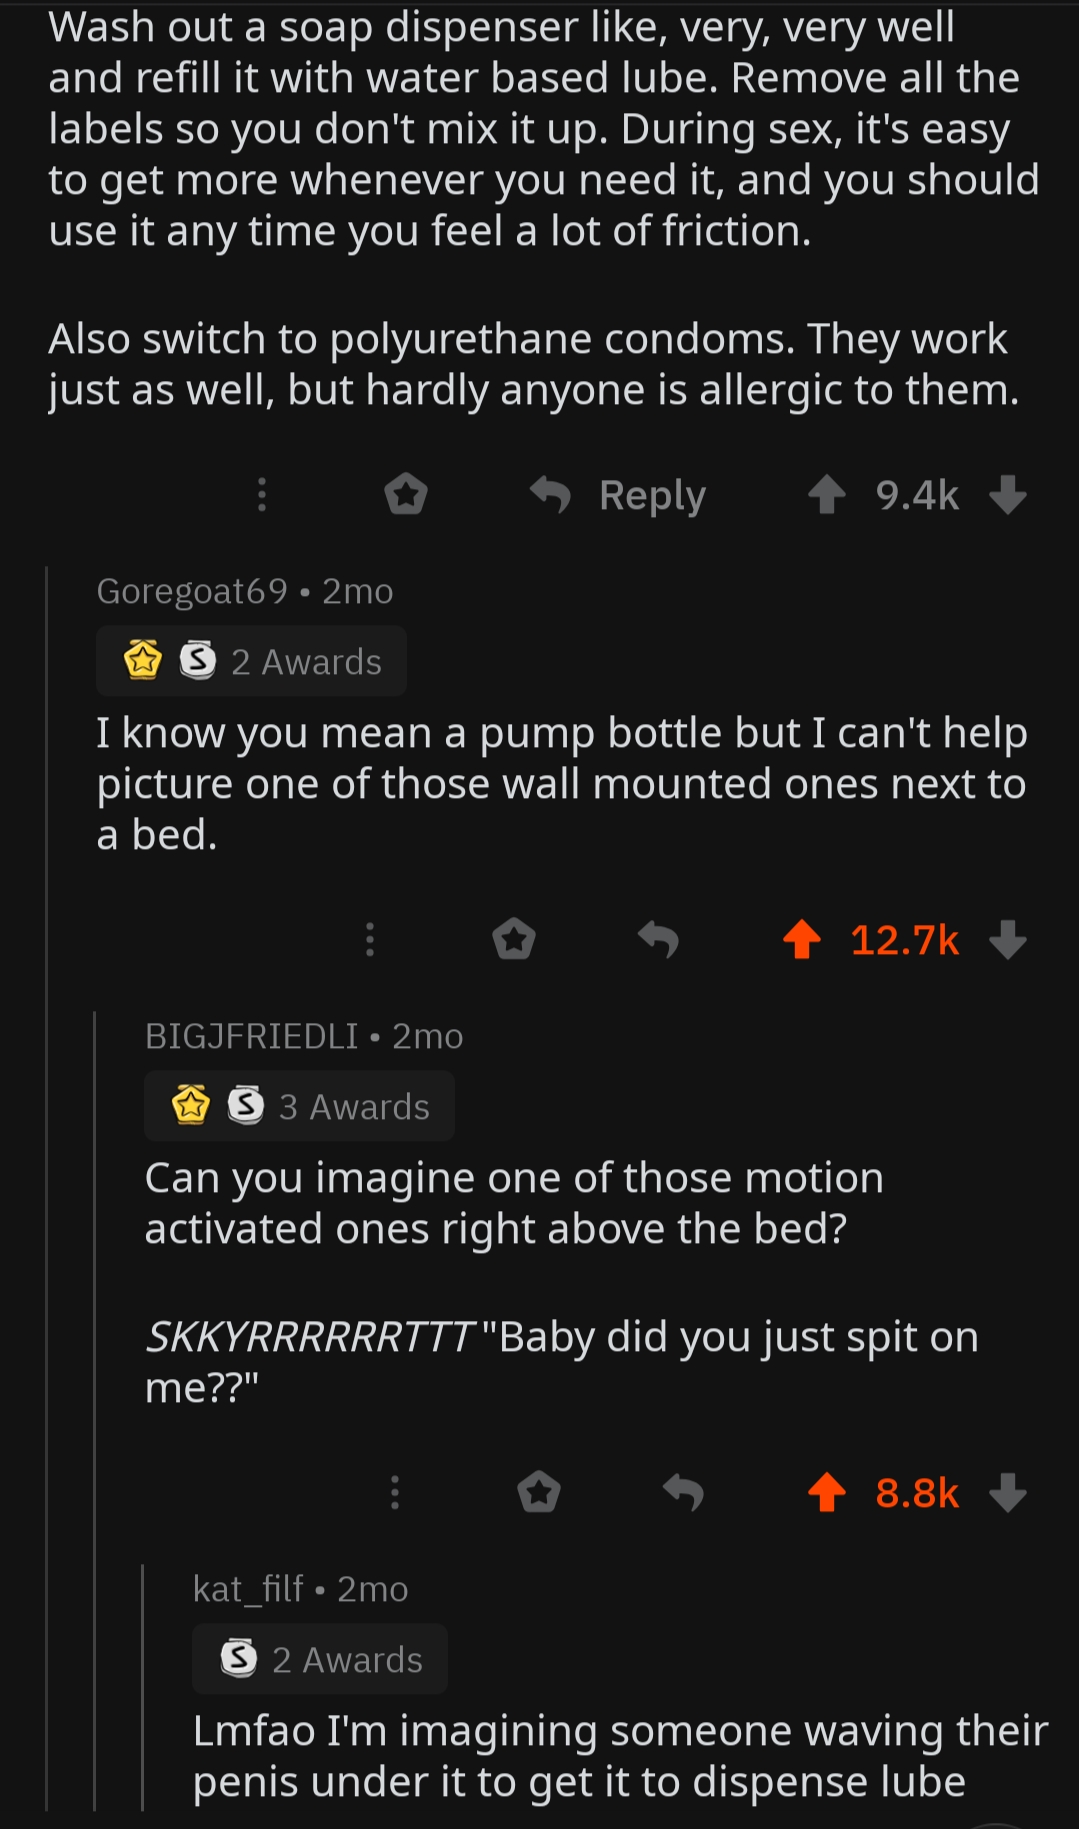Screen dimensions: 1079x1829
Task: Reply to the polyurethane condoms comment
Action: pos(619,495)
